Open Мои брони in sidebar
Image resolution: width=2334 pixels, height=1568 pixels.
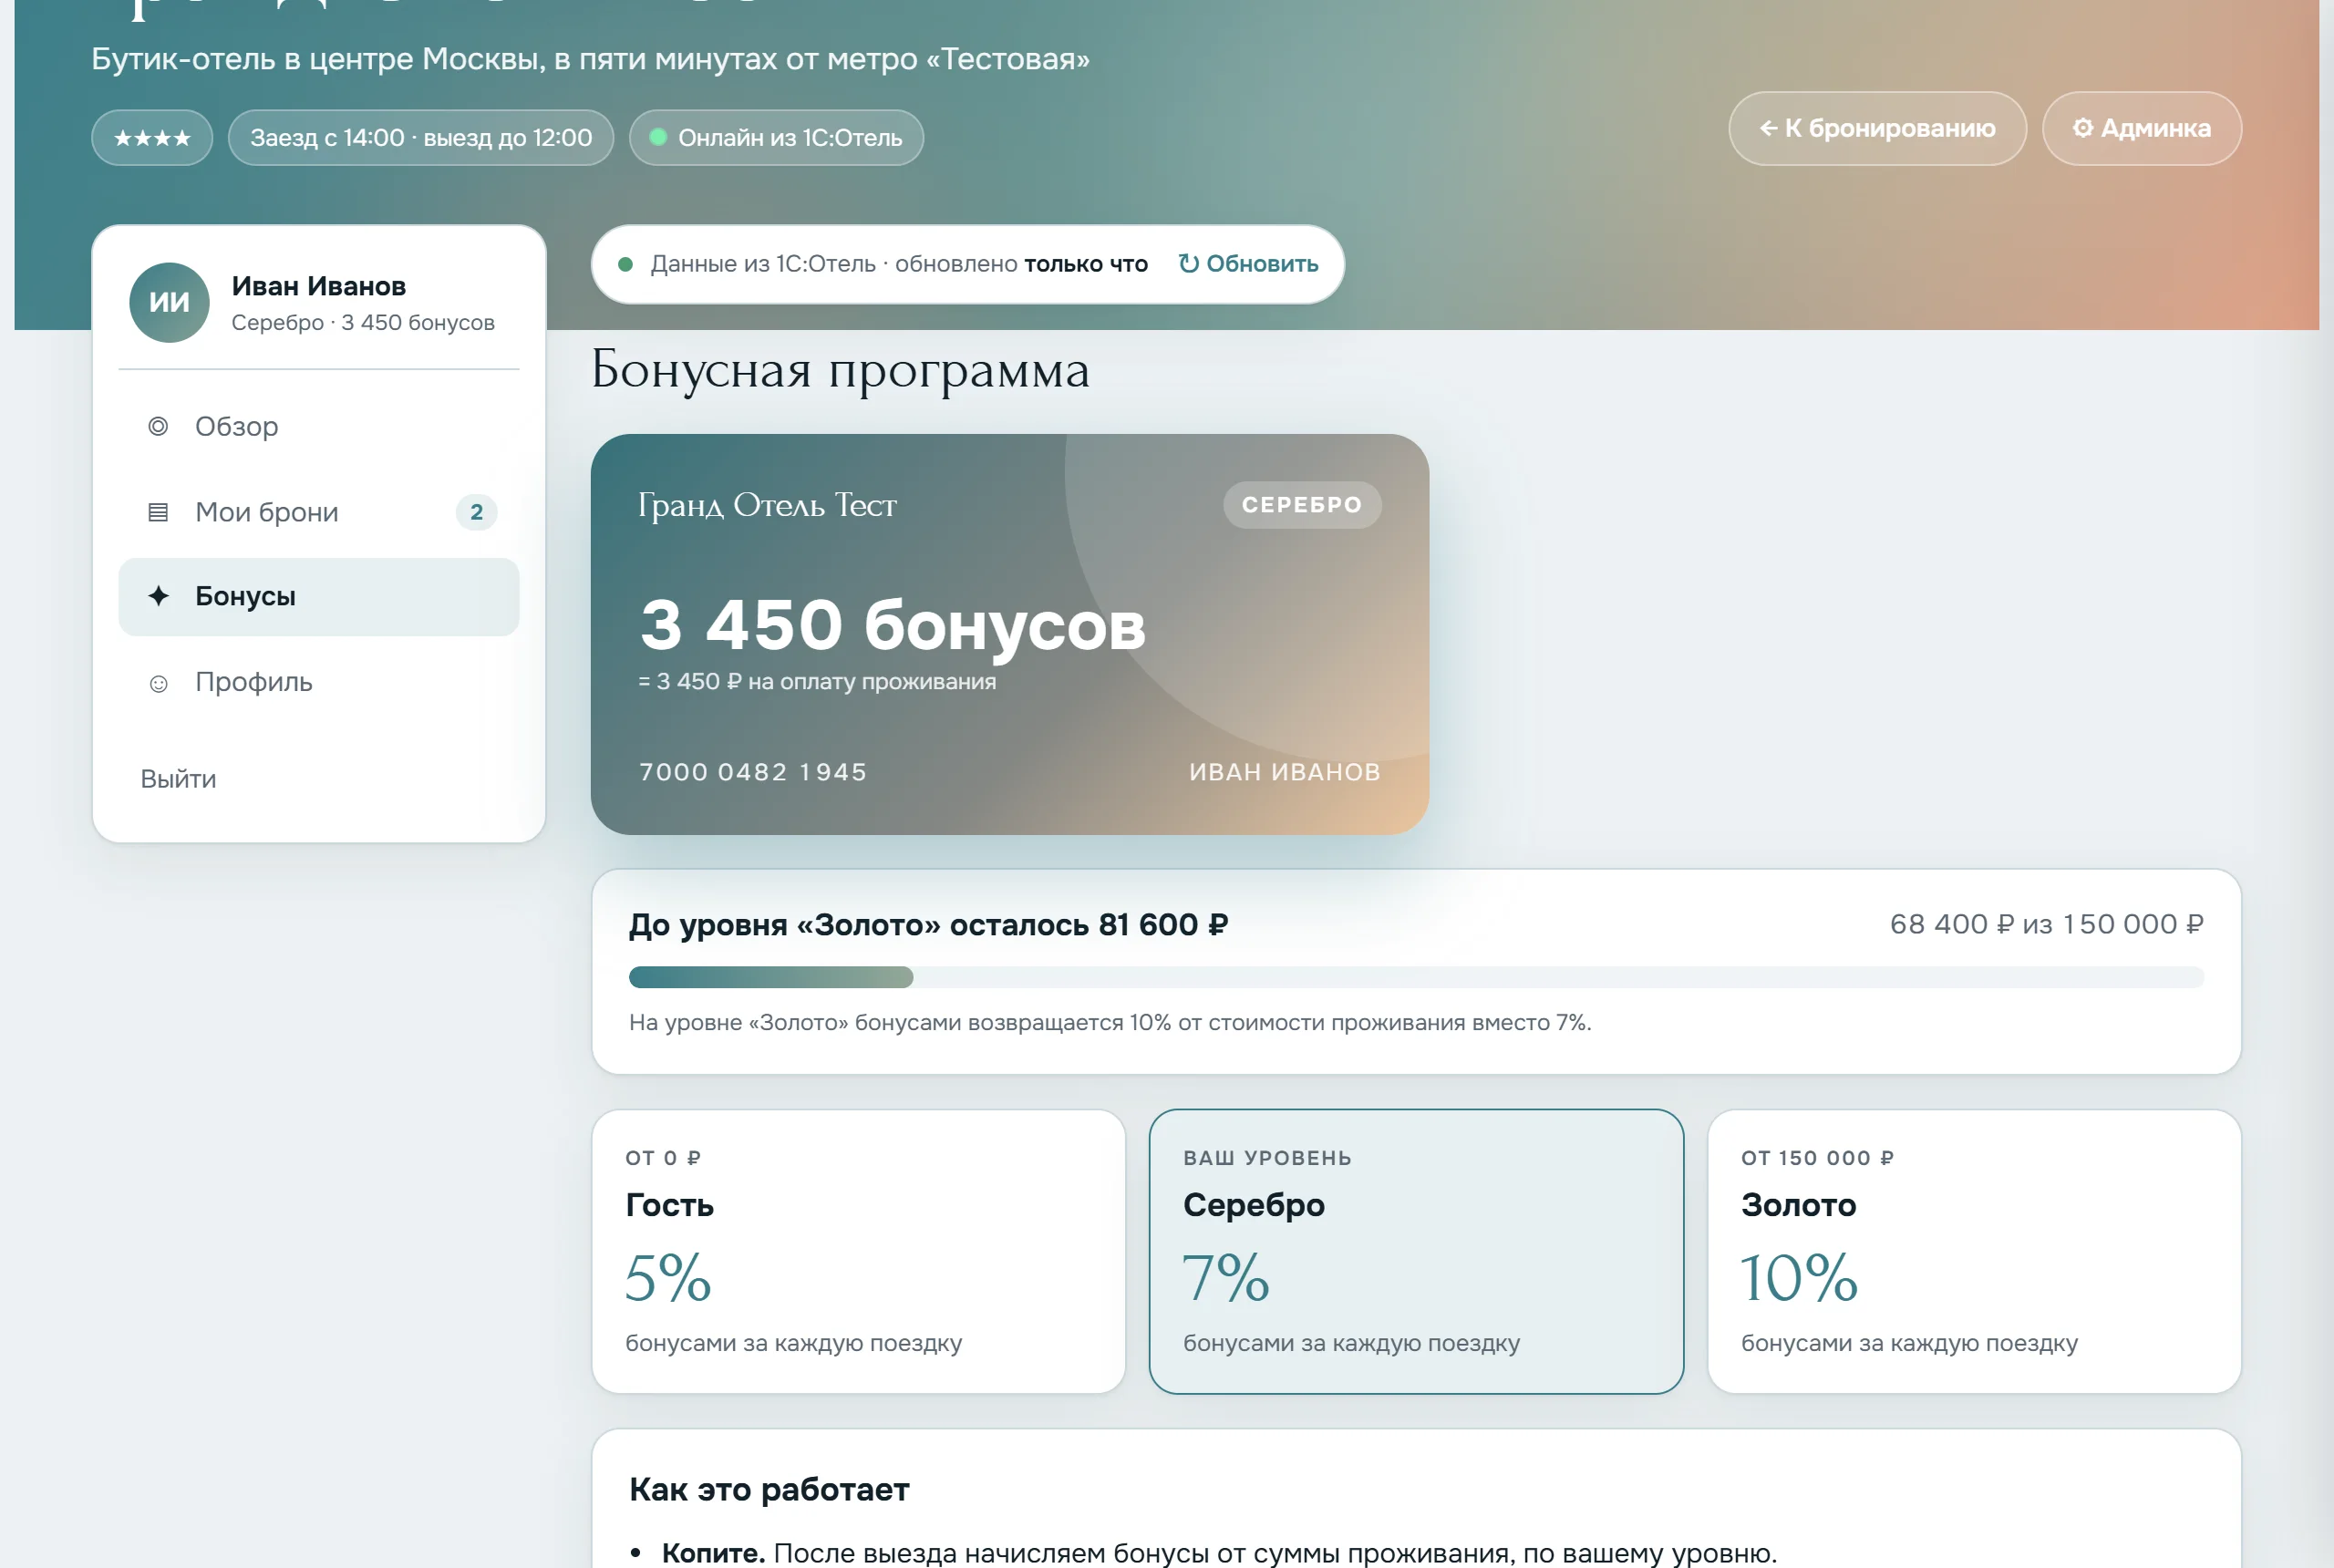(318, 512)
